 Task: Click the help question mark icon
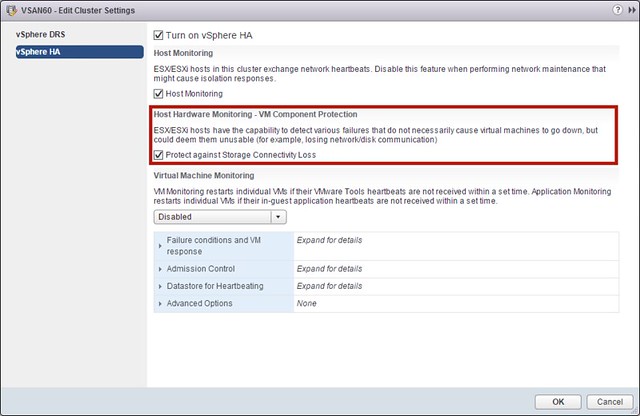coord(617,10)
